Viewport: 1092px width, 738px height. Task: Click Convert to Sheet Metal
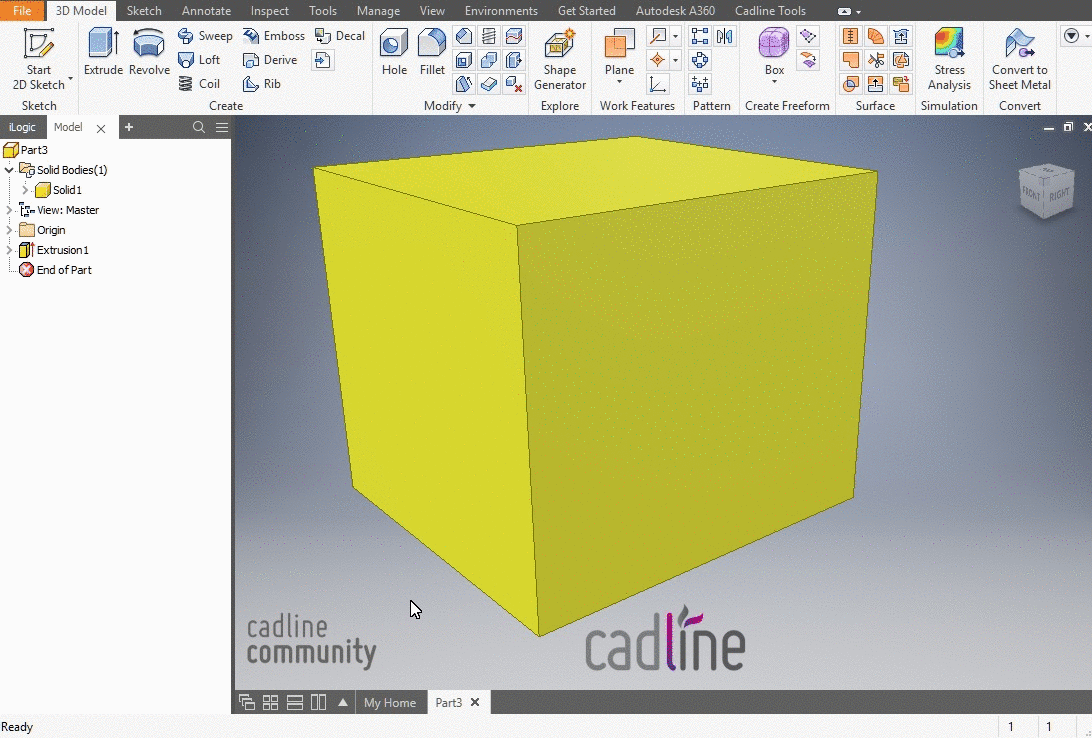1020,60
